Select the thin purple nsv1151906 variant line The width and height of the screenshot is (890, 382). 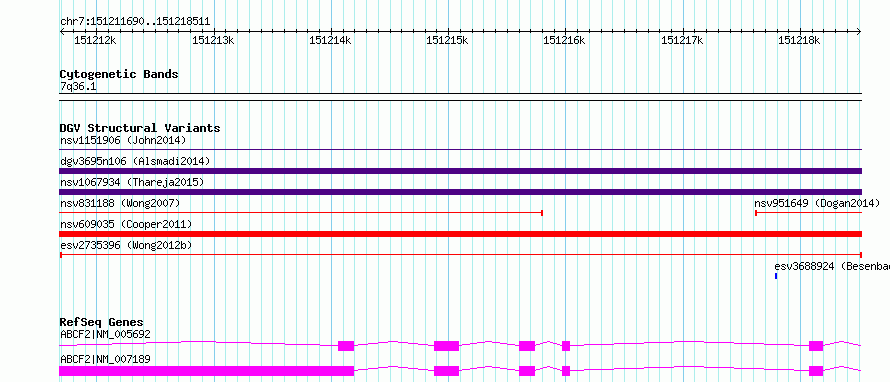click(461, 150)
